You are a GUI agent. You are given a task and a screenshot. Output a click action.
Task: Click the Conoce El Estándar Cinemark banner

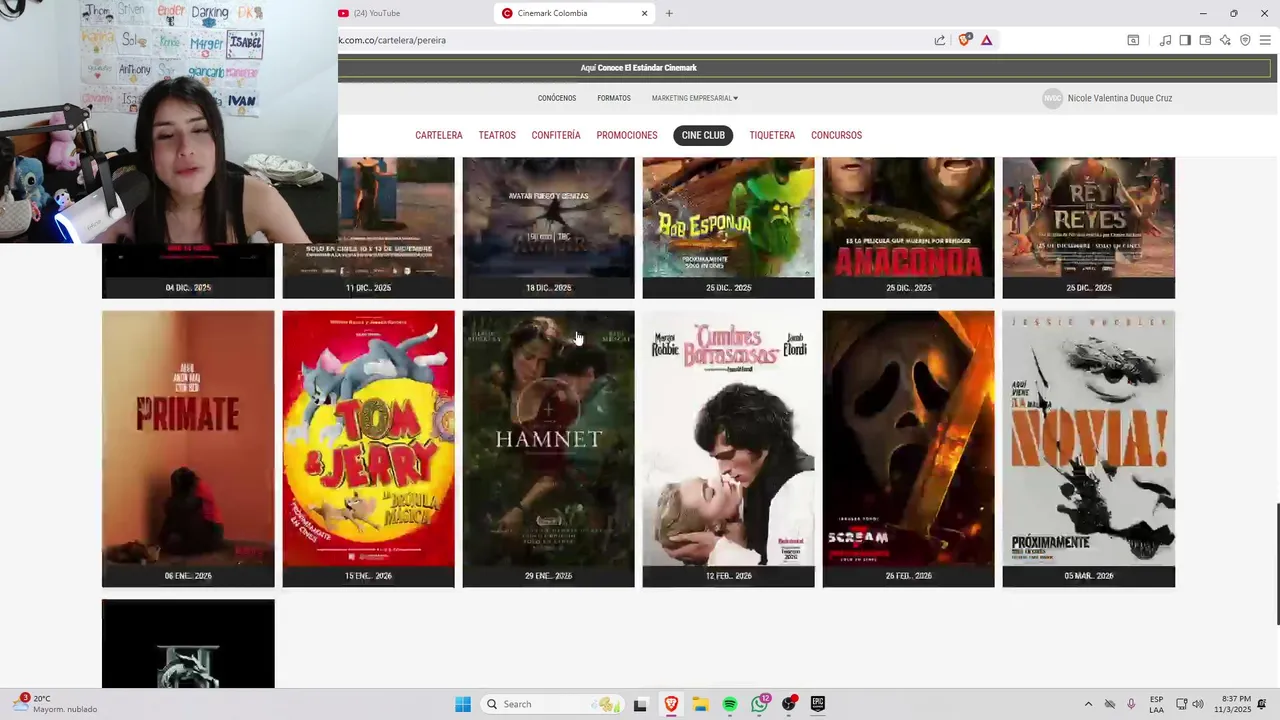(638, 68)
